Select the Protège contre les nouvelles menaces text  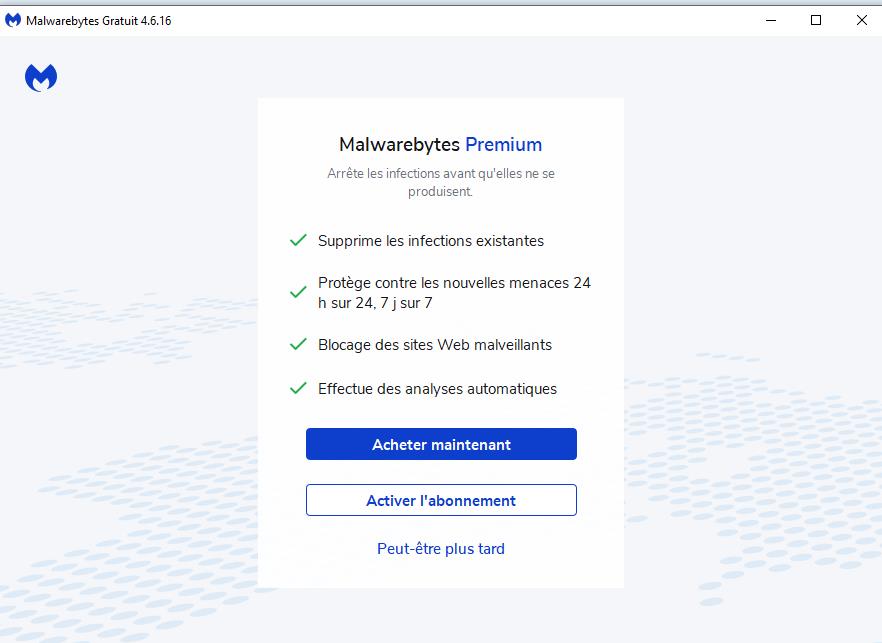click(454, 293)
